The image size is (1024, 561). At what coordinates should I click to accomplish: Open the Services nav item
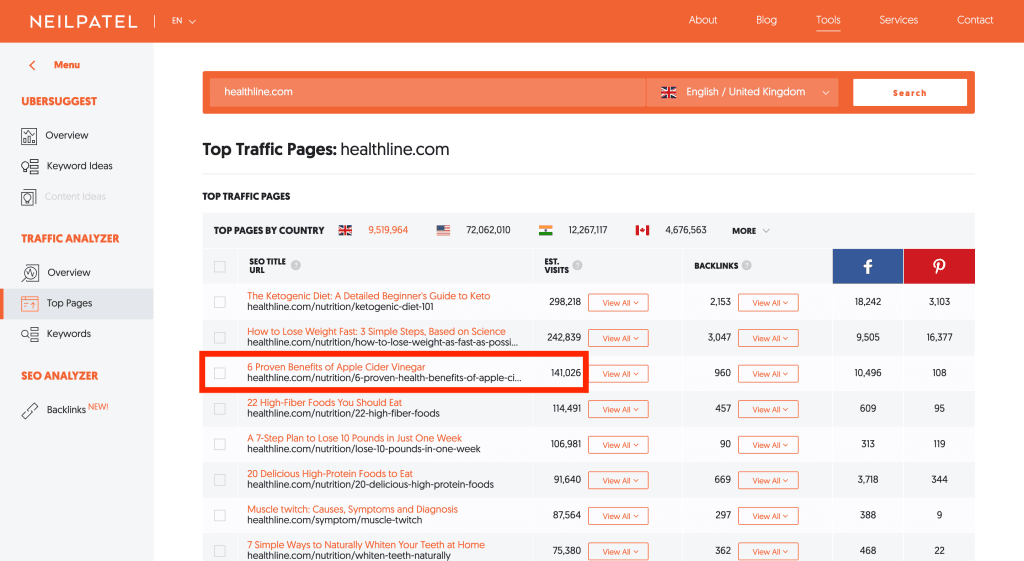[898, 20]
